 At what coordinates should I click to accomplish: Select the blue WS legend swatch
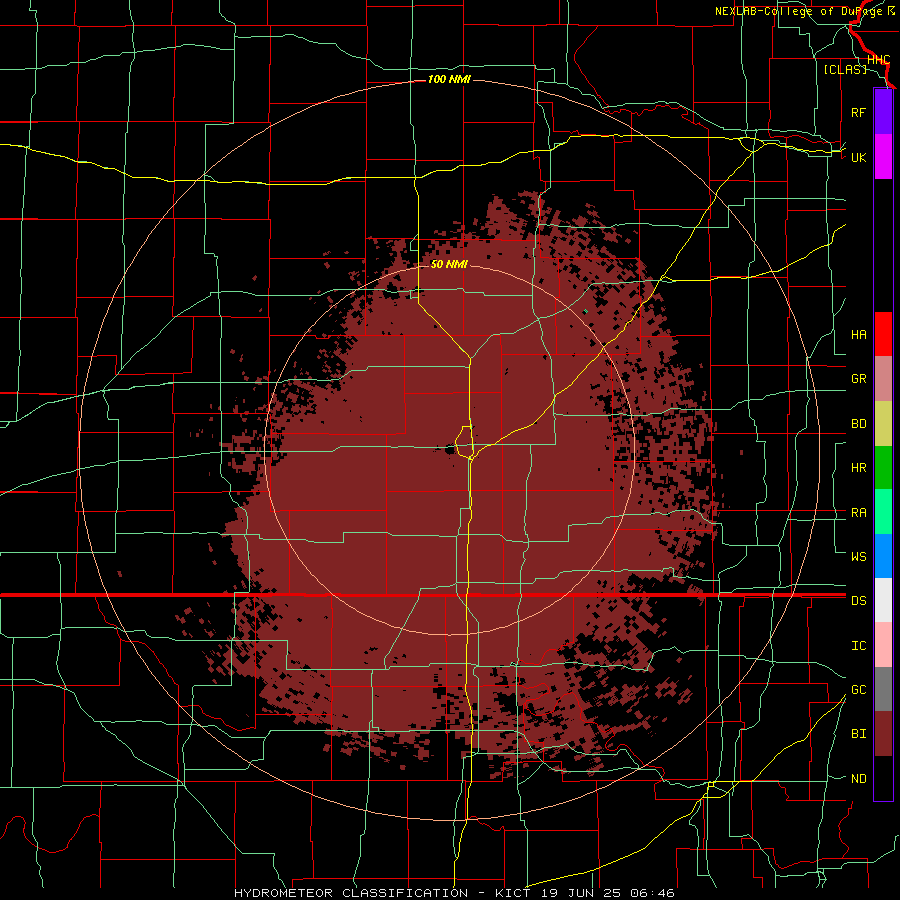coord(883,556)
